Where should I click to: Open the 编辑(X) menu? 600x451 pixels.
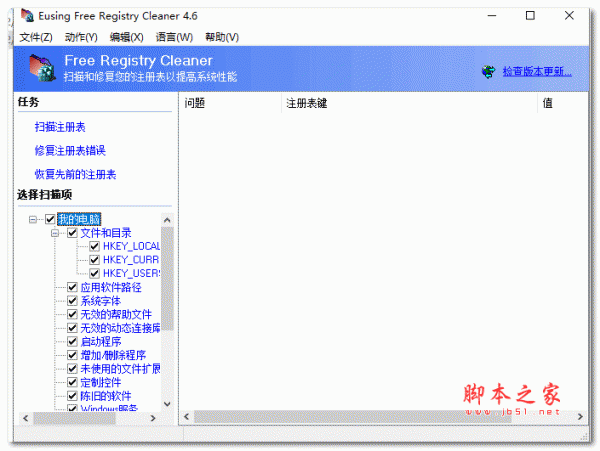click(127, 37)
